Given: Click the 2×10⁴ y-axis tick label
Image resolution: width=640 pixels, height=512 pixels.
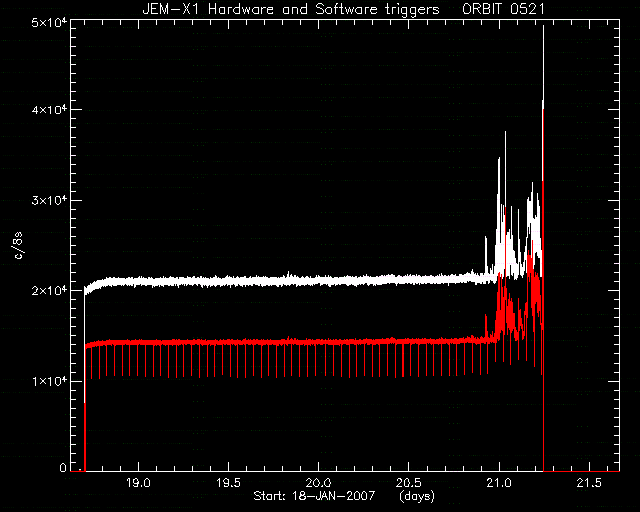Looking at the screenshot, I should point(49,290).
